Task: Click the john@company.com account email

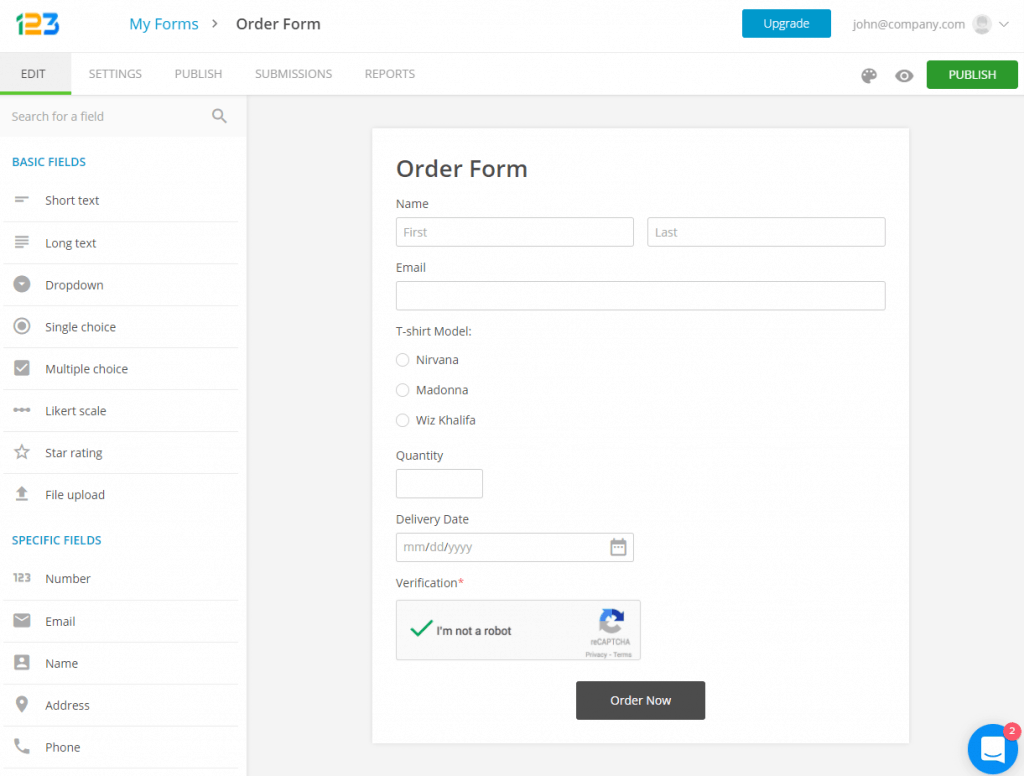Action: click(908, 24)
